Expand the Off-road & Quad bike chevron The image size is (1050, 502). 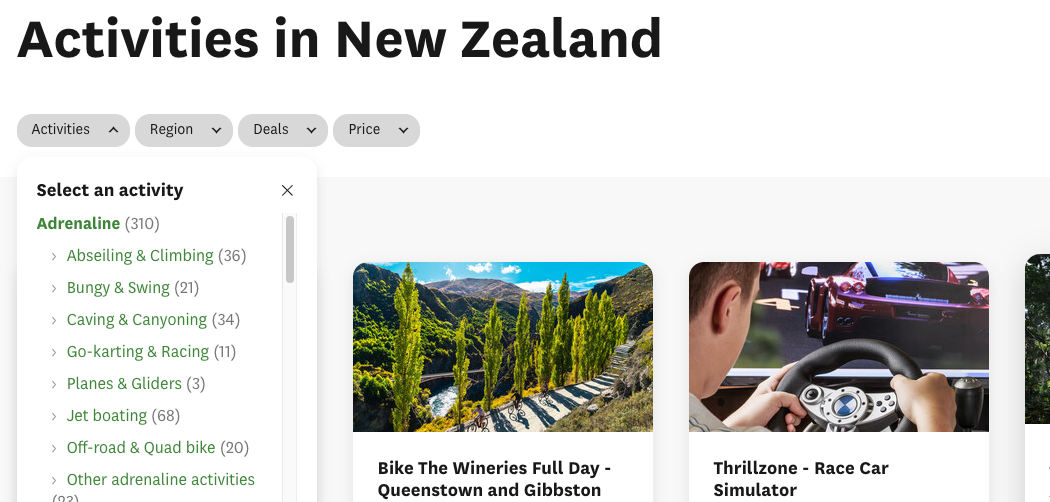point(54,448)
